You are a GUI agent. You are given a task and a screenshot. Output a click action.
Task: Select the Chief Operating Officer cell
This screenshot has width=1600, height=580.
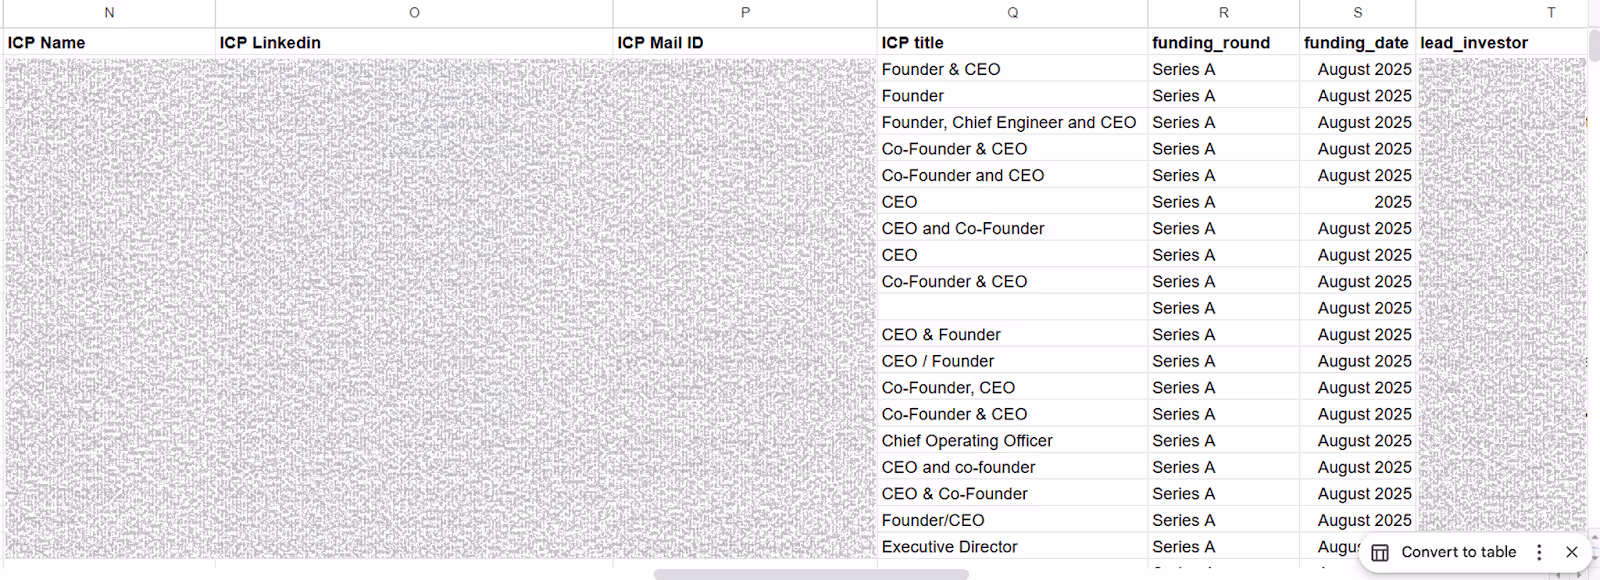pyautogui.click(x=966, y=440)
